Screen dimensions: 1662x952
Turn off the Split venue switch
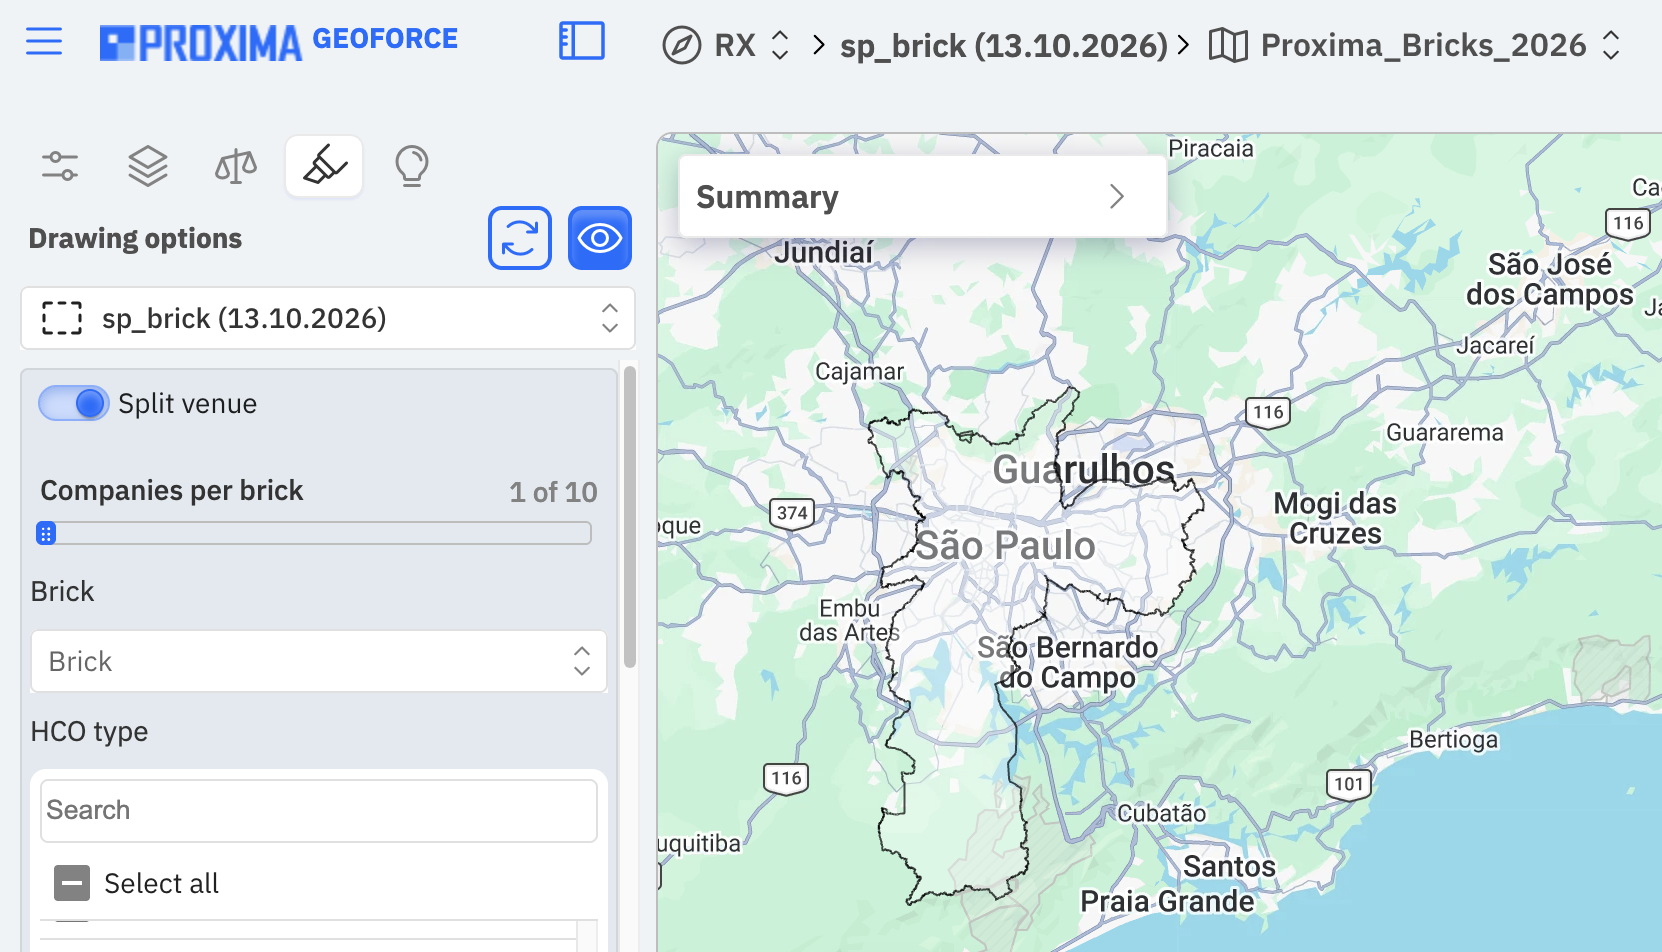[74, 404]
